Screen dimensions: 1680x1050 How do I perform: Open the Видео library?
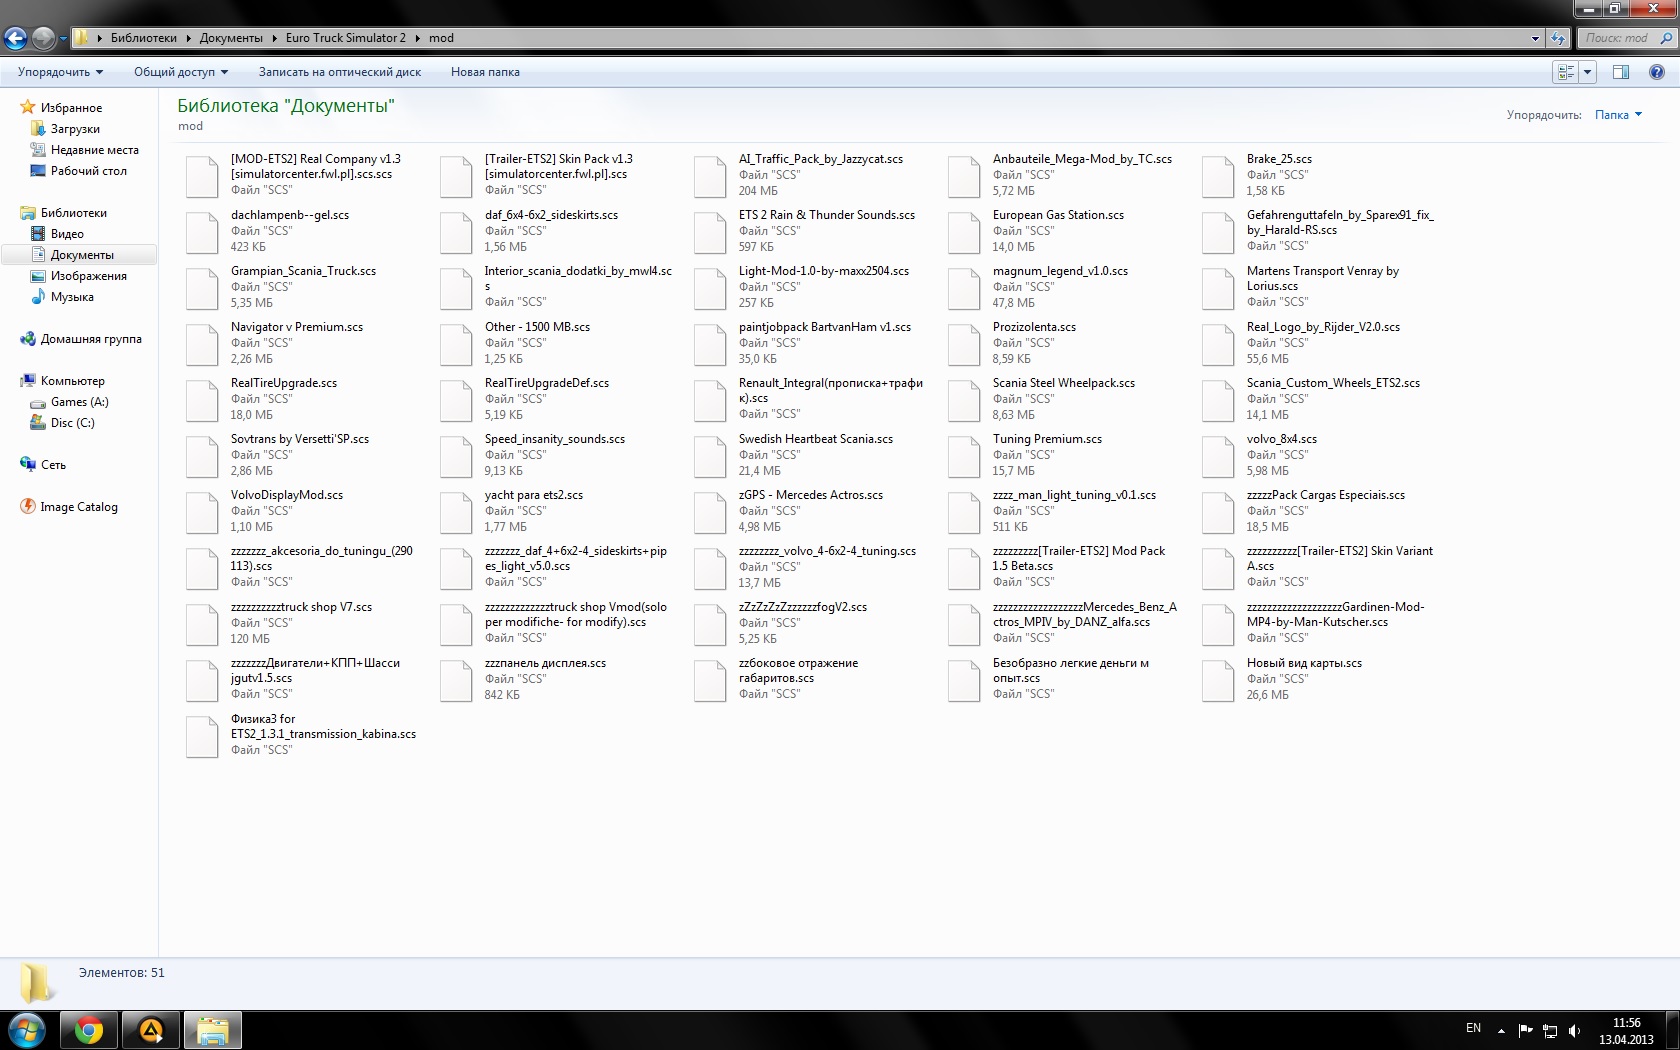(x=67, y=234)
